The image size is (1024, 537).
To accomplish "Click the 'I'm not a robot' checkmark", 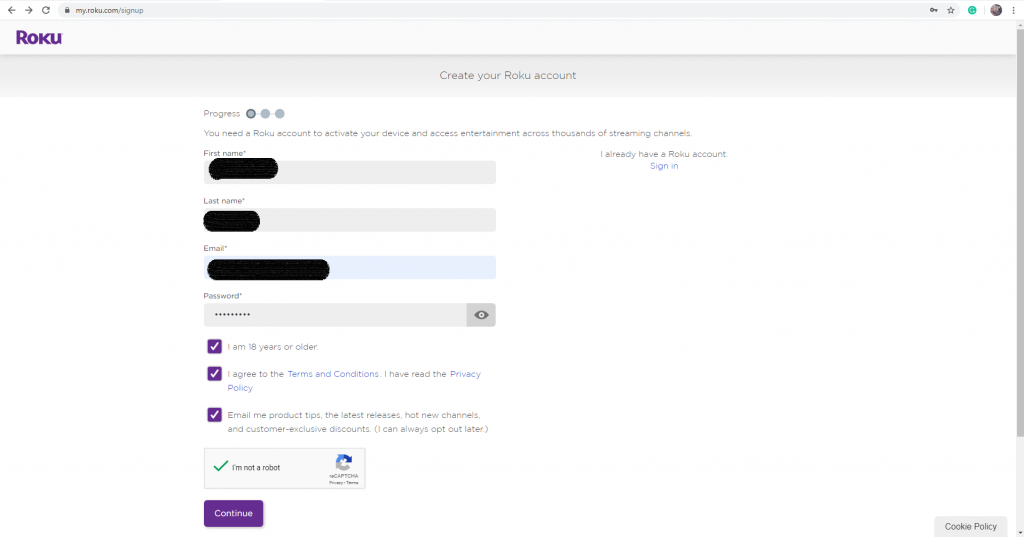I will point(221,466).
